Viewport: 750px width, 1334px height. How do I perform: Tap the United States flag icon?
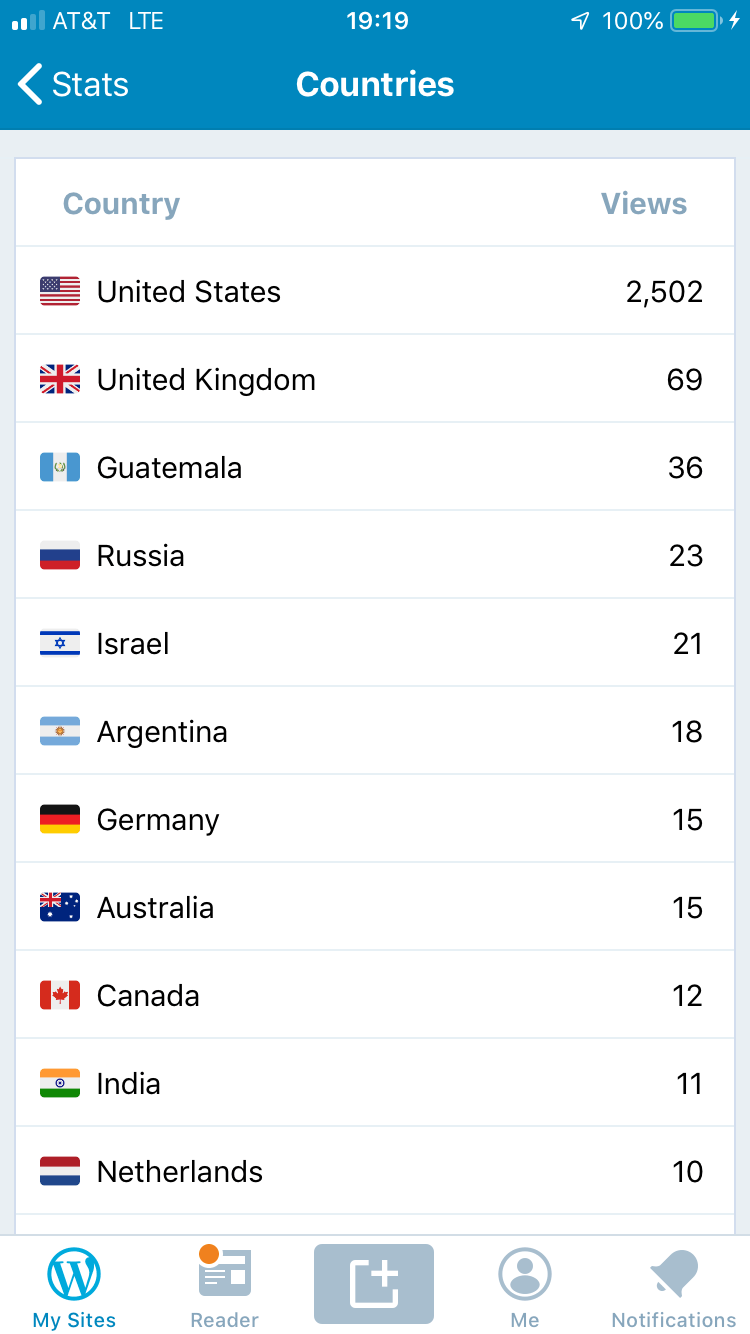pos(60,292)
